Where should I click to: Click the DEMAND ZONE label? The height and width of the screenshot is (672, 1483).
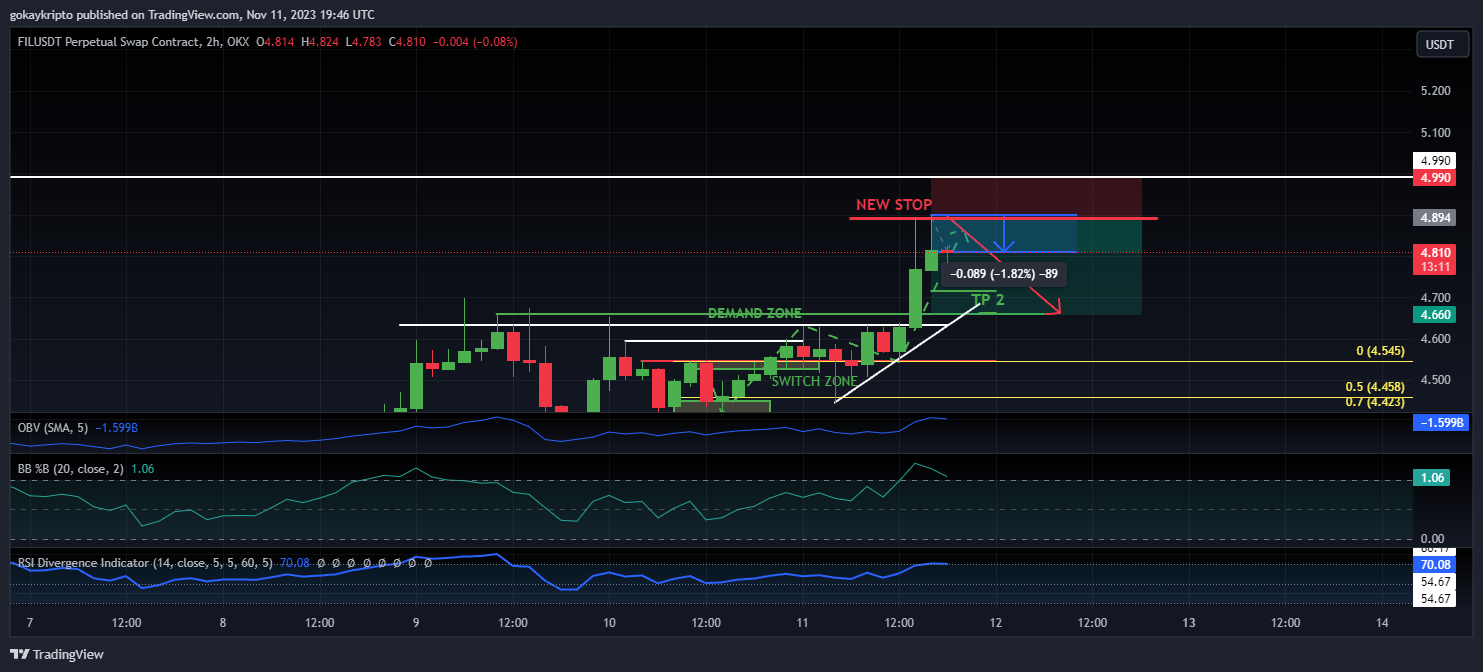pos(754,313)
